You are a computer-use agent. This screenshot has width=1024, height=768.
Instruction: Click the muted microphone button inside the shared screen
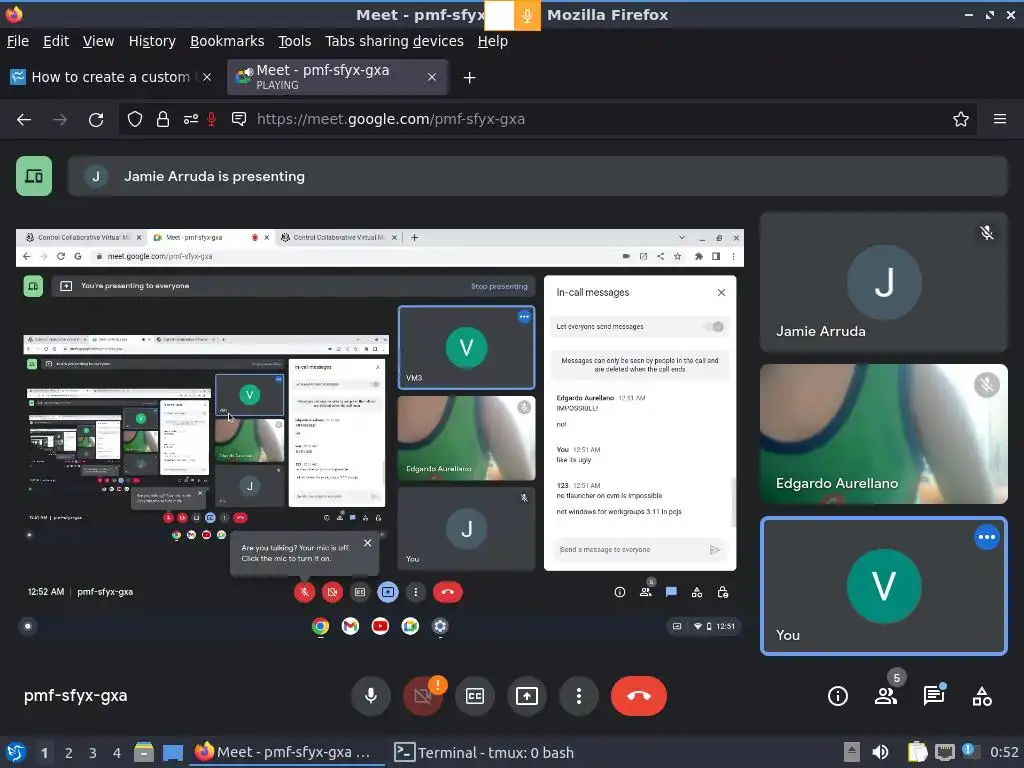coord(304,592)
